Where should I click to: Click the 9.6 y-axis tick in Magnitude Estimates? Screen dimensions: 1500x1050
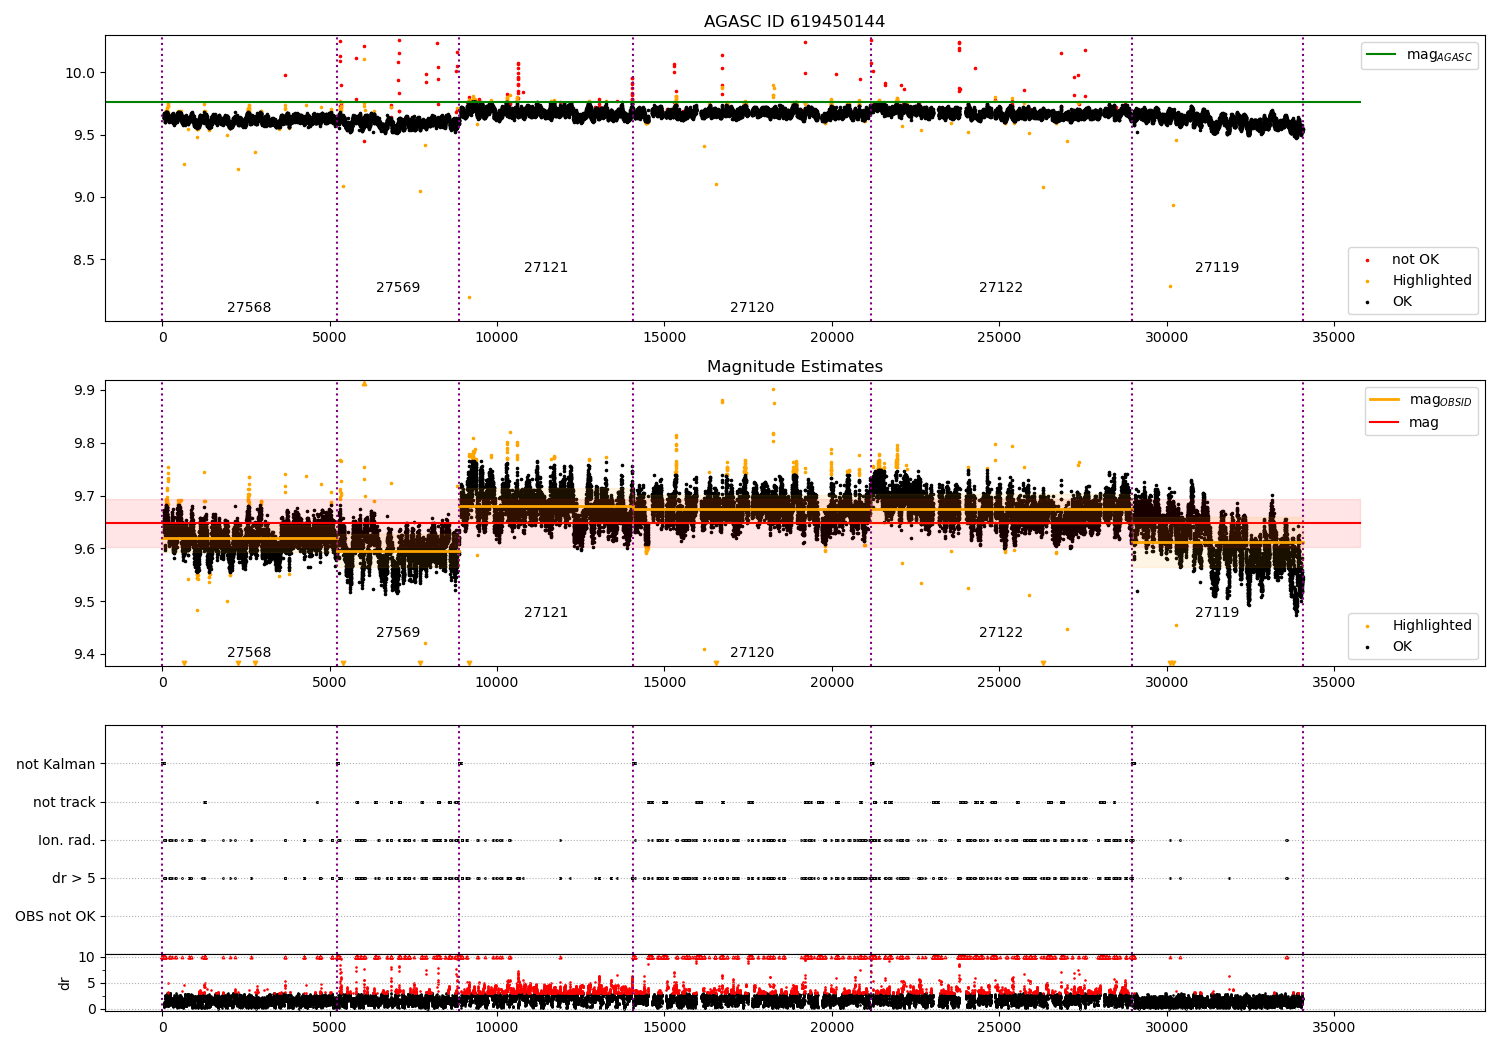coord(86,549)
